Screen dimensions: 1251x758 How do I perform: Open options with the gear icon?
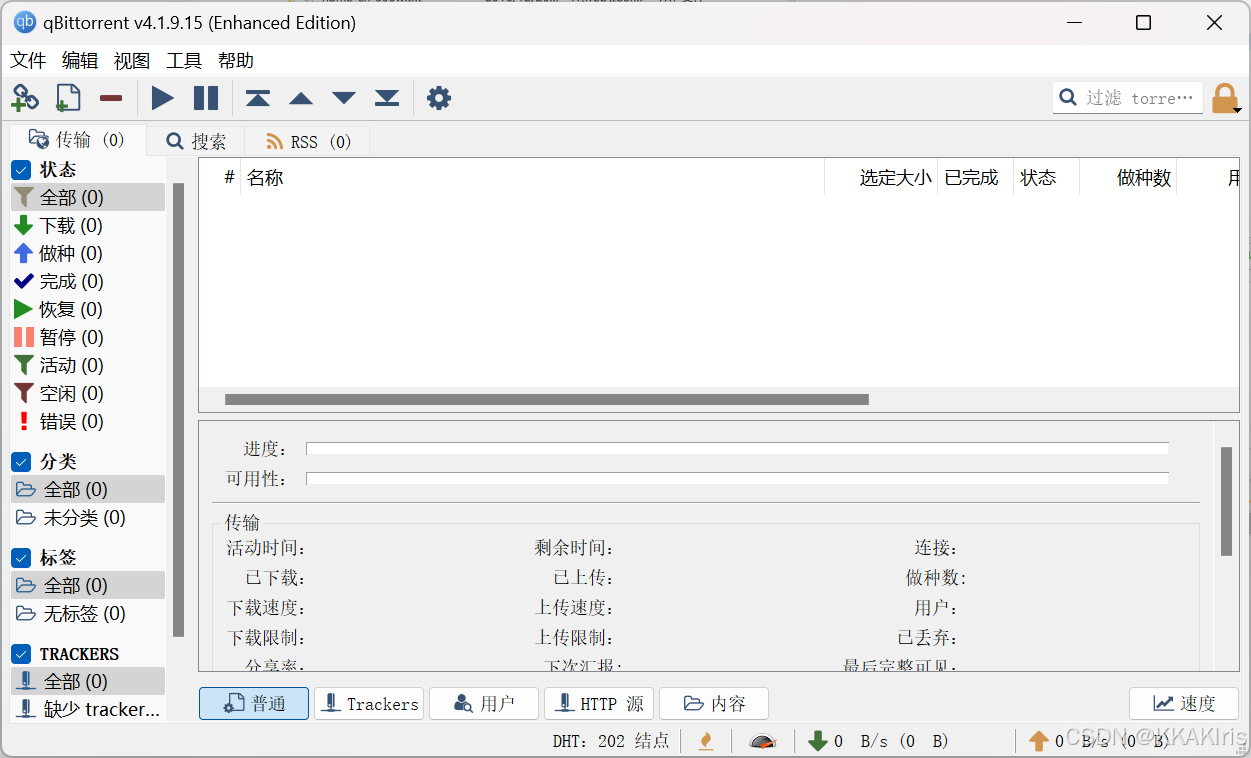click(x=439, y=98)
